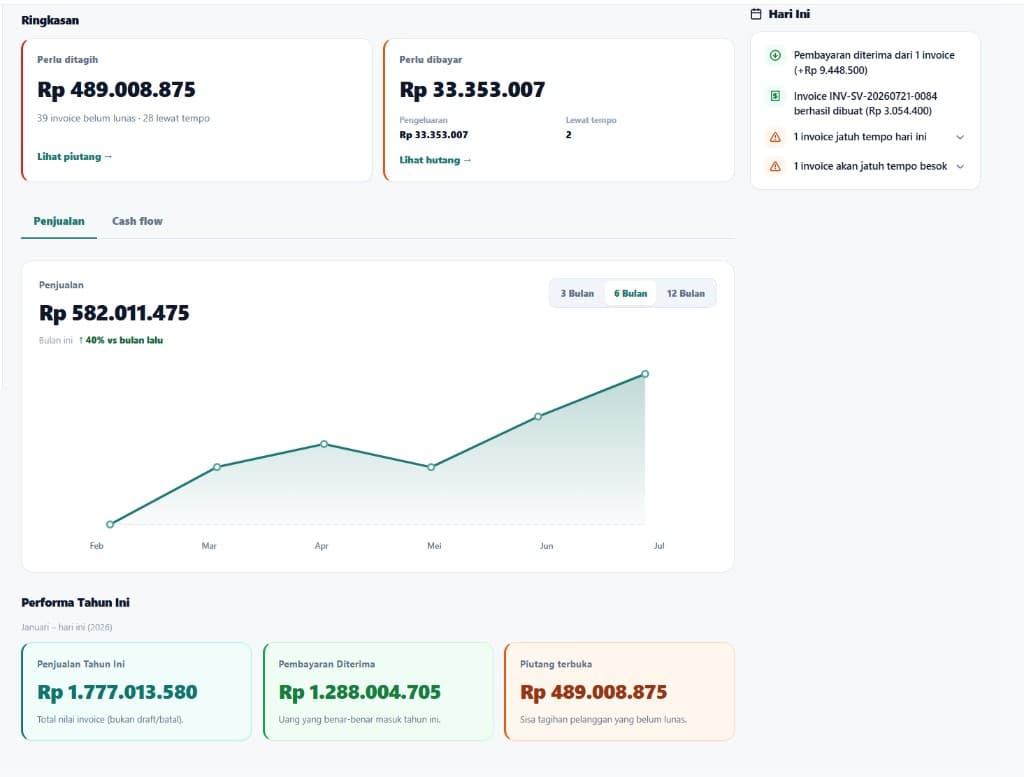Click the calendar icon beside Hari Ini
Viewport: 1024px width, 777px height.
(x=756, y=14)
